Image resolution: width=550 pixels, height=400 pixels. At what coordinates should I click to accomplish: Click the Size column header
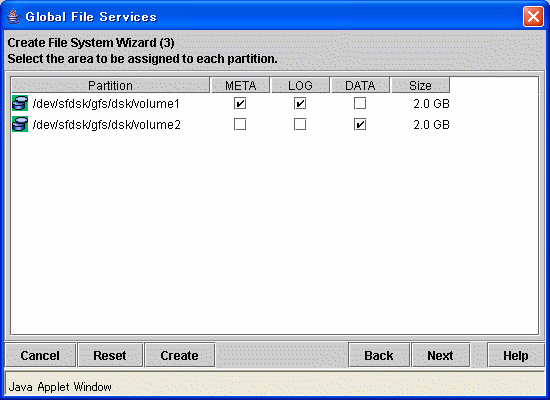click(420, 85)
